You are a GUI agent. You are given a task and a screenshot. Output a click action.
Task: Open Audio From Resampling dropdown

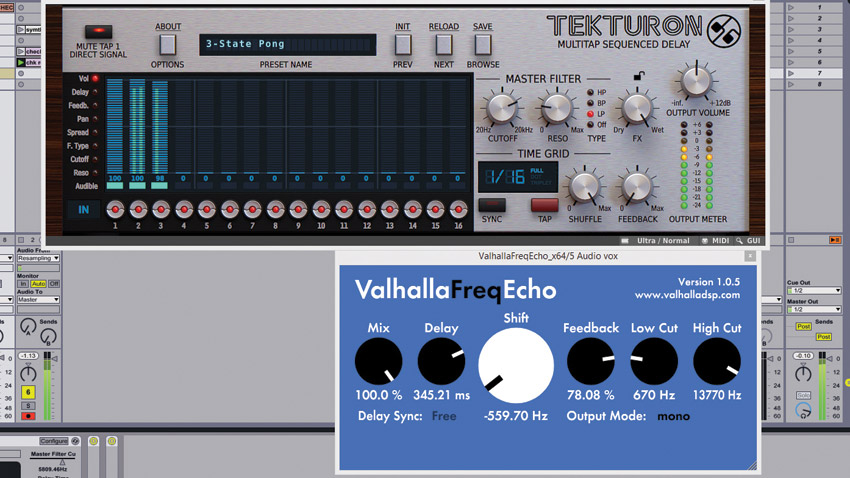38,259
